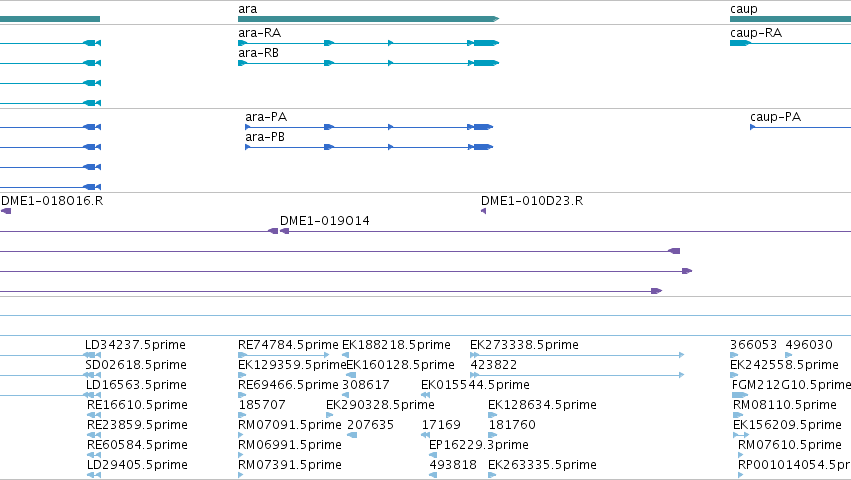Click the RP001014054.5pr EST label
This screenshot has height=480, width=851.
point(795,465)
